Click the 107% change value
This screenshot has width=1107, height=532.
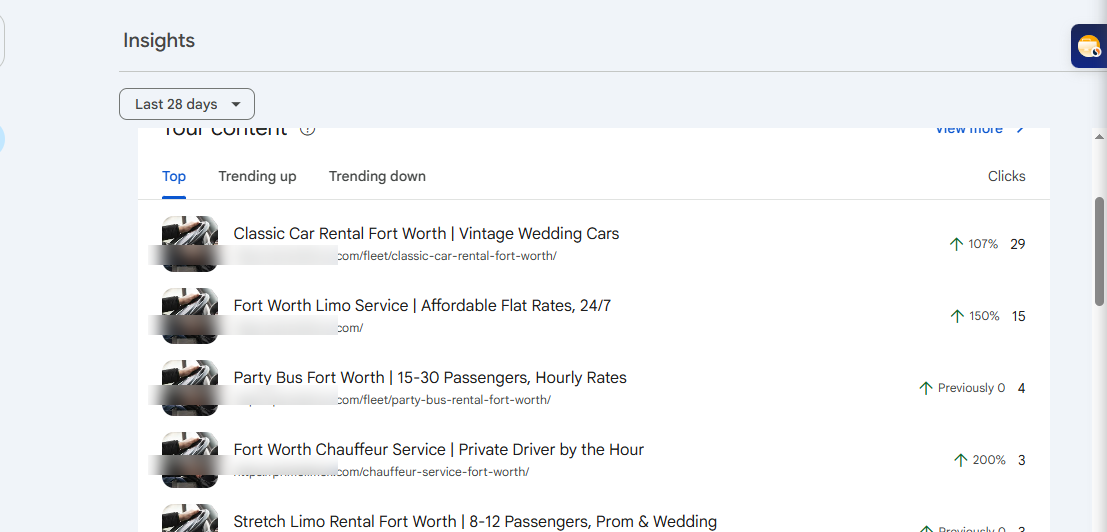[983, 244]
